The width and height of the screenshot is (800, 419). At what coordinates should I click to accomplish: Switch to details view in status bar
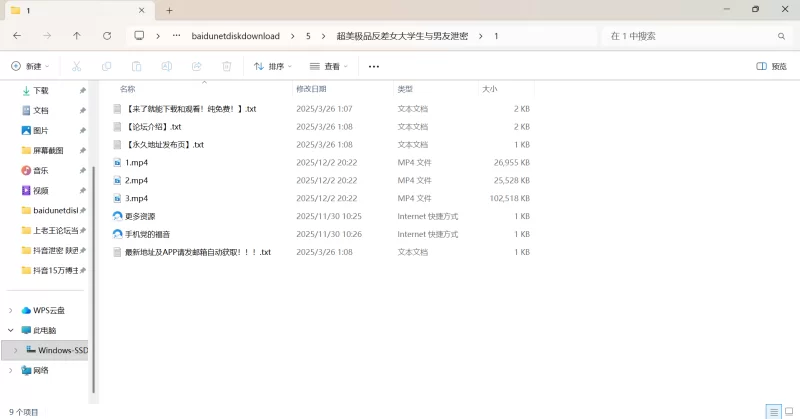click(773, 411)
